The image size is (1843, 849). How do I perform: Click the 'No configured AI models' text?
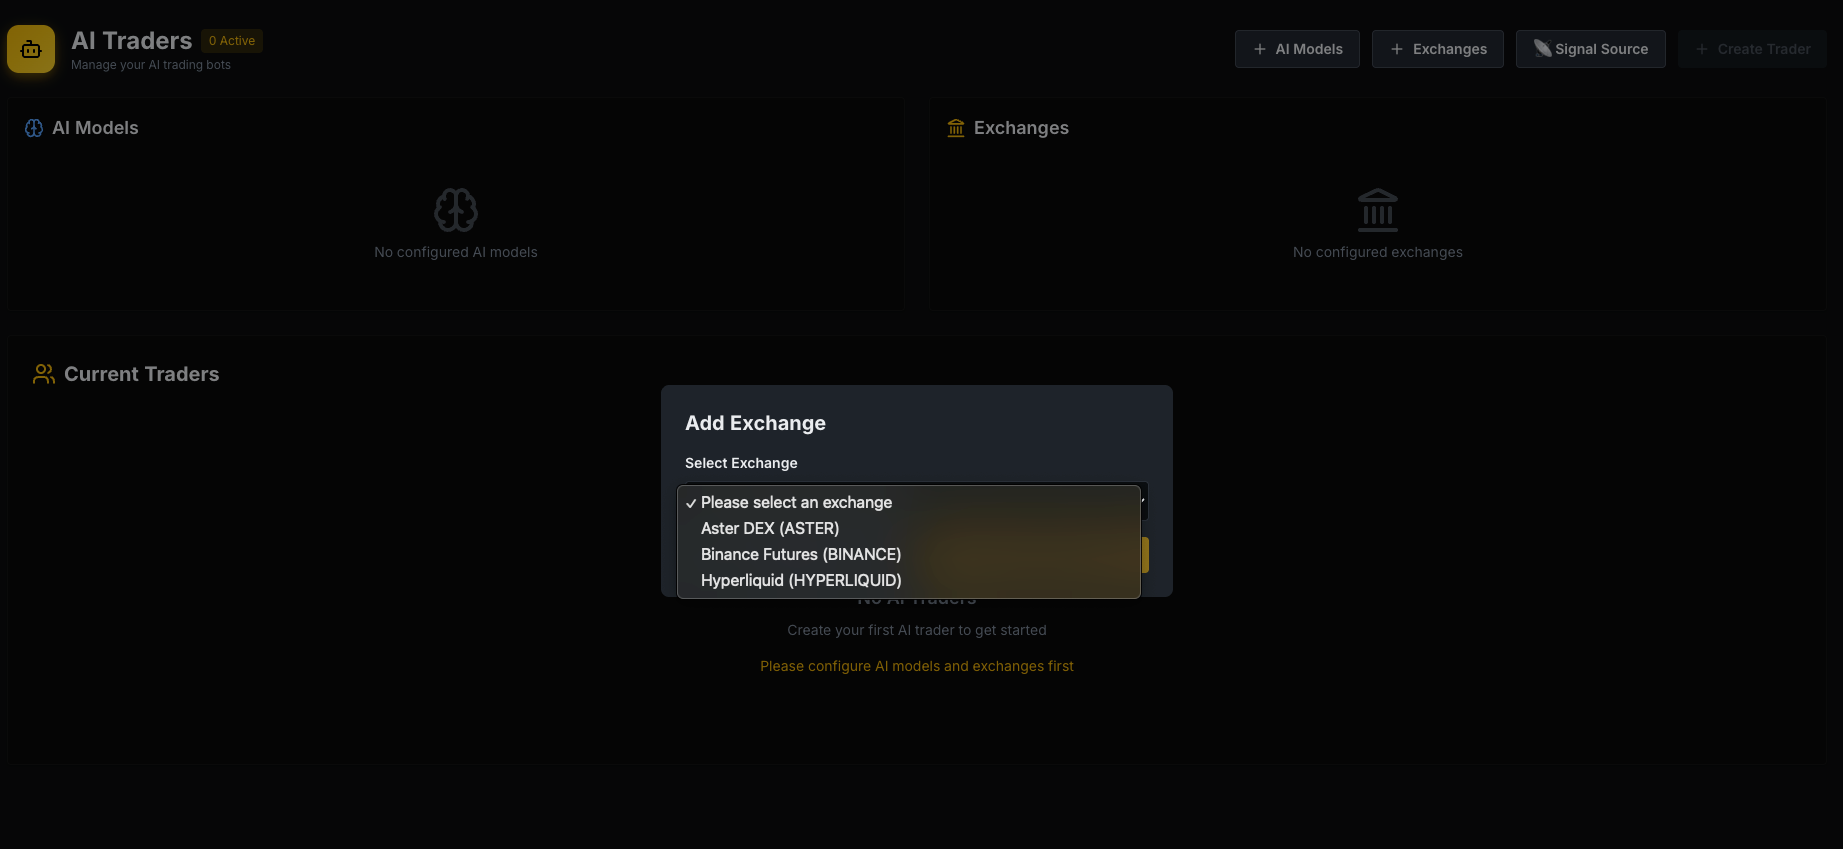[x=456, y=252]
